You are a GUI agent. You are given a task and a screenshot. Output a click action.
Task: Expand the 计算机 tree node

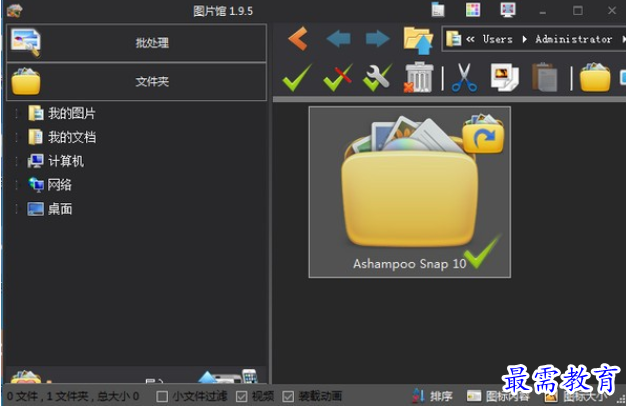click(16, 161)
